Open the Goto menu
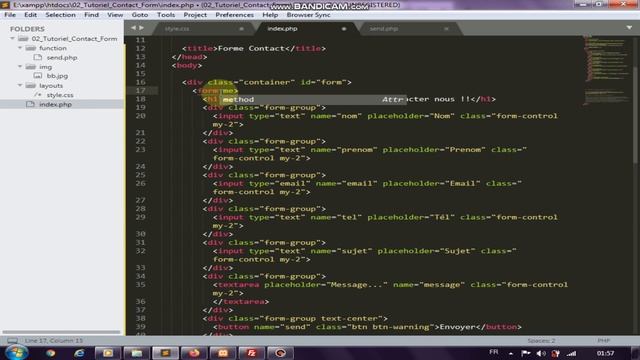Screen dimensions: 640x360 [x=140, y=15]
